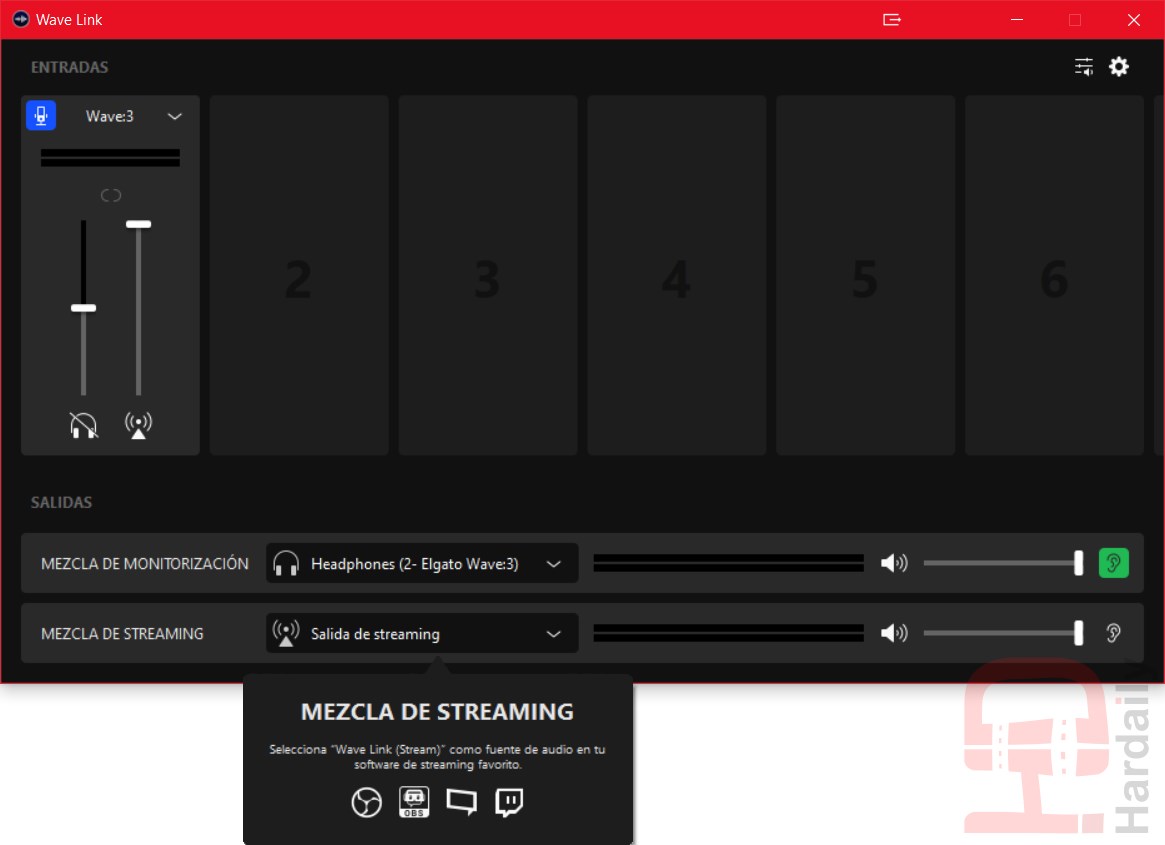
Task: Toggle the Wave:3 monitor mix headphone mute
Action: click(84, 425)
